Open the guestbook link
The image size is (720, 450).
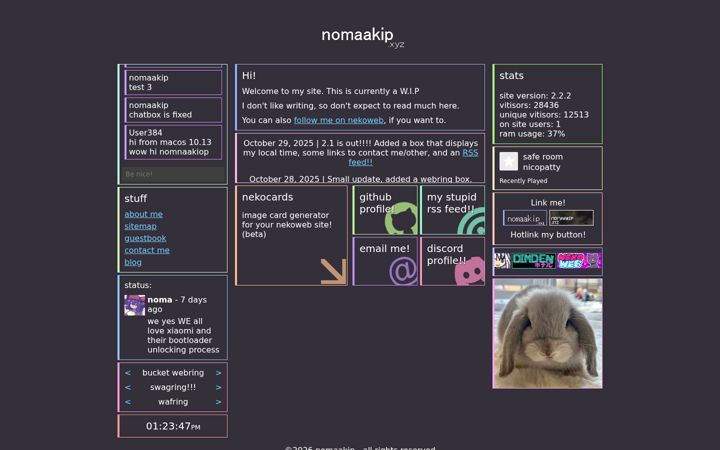[x=145, y=238]
